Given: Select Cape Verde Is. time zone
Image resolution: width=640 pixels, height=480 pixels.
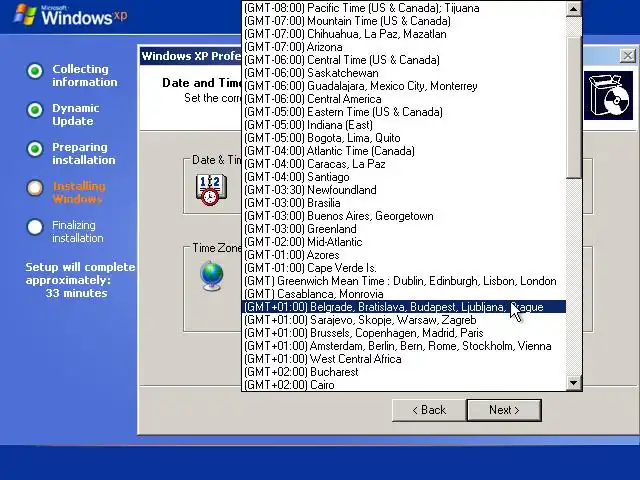Looking at the screenshot, I should 404,268.
